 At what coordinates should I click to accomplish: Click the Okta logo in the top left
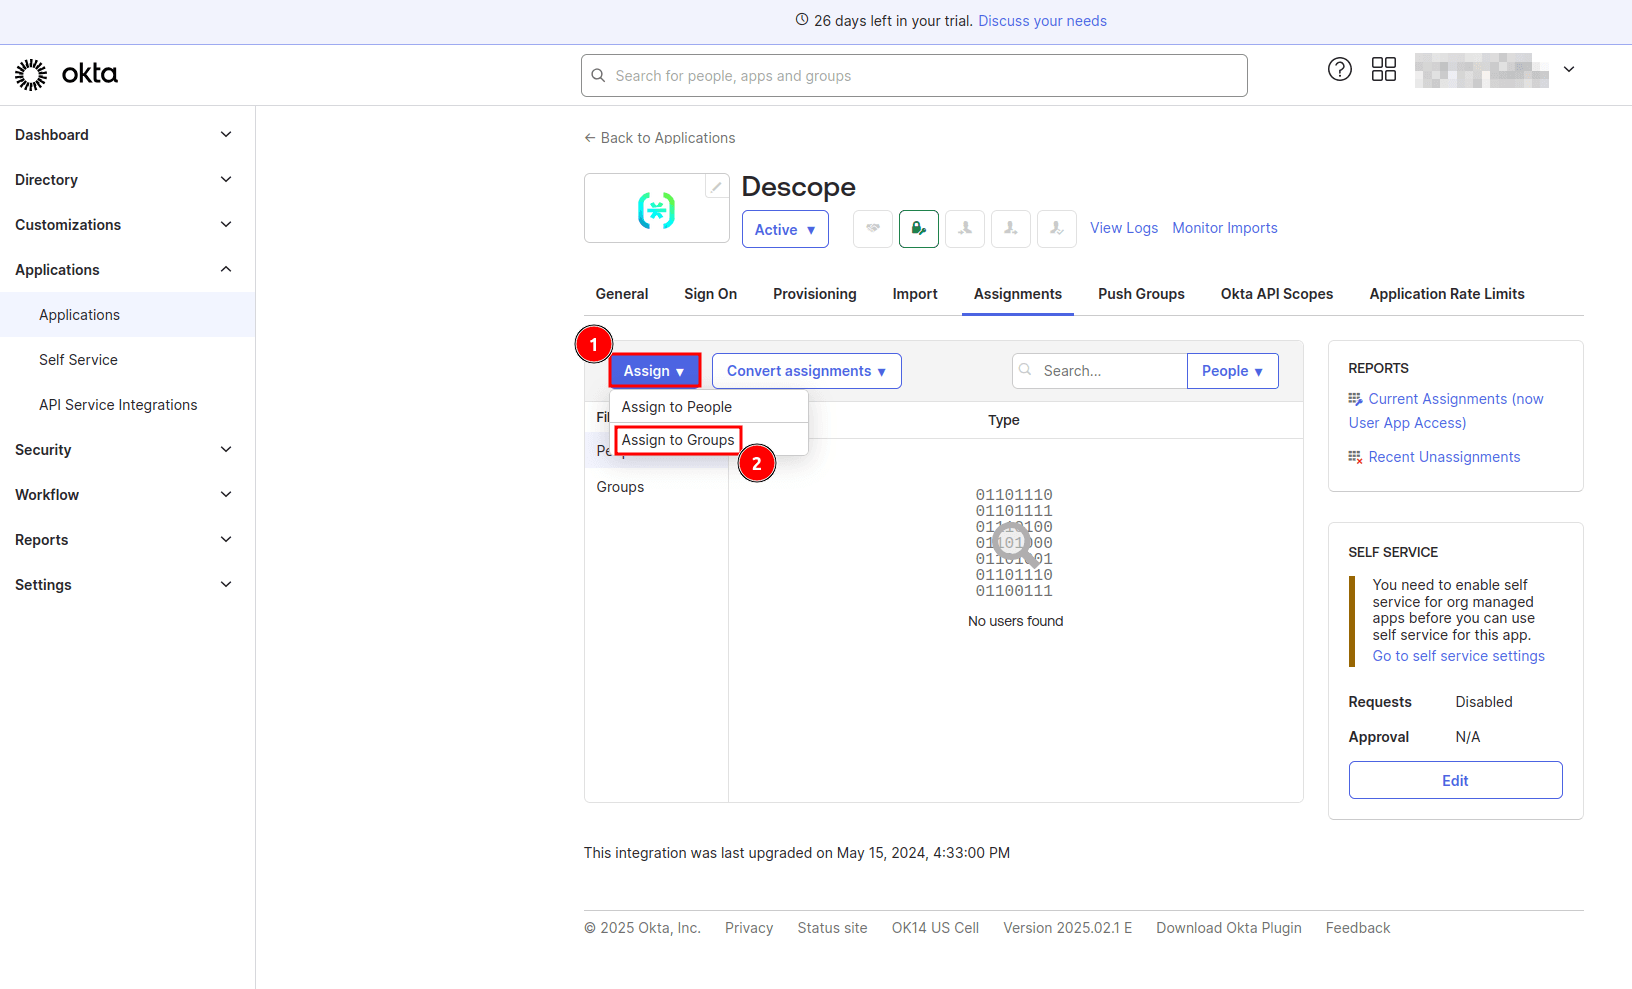click(65, 73)
